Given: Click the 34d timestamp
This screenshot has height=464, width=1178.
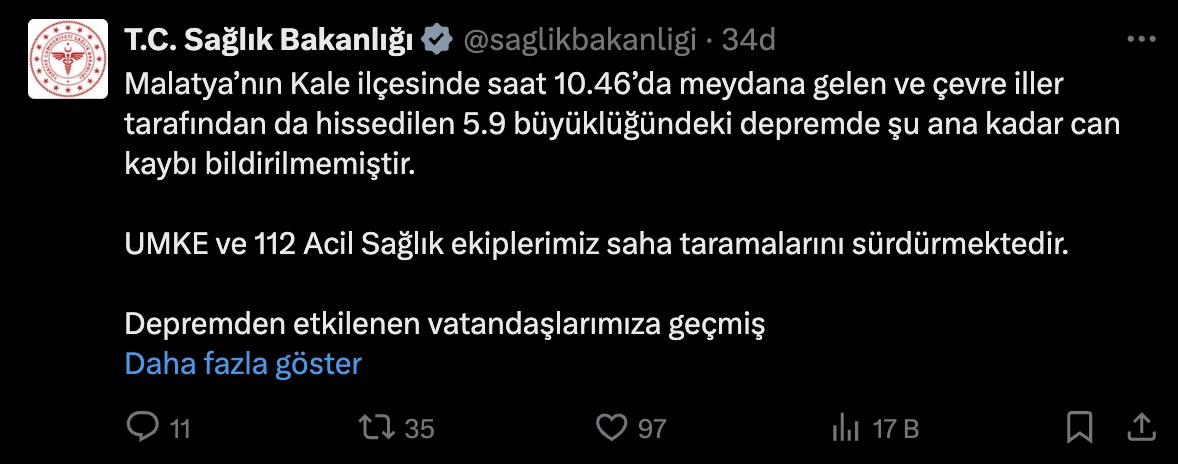Looking at the screenshot, I should [x=749, y=39].
